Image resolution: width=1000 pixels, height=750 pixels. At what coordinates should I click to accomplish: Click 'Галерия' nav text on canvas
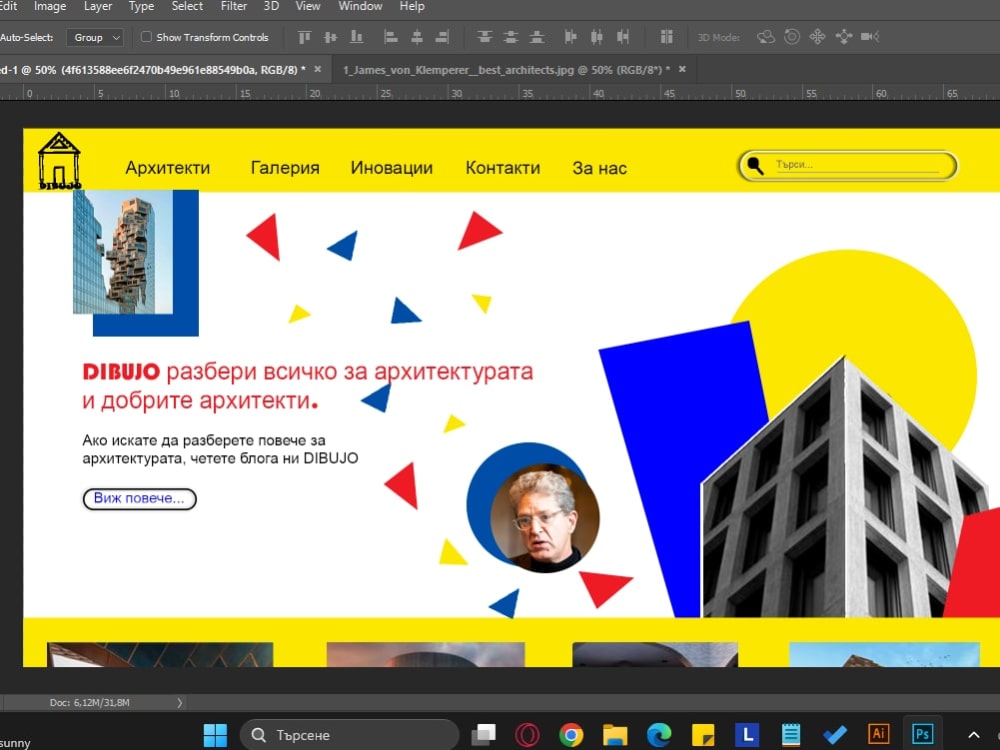285,168
